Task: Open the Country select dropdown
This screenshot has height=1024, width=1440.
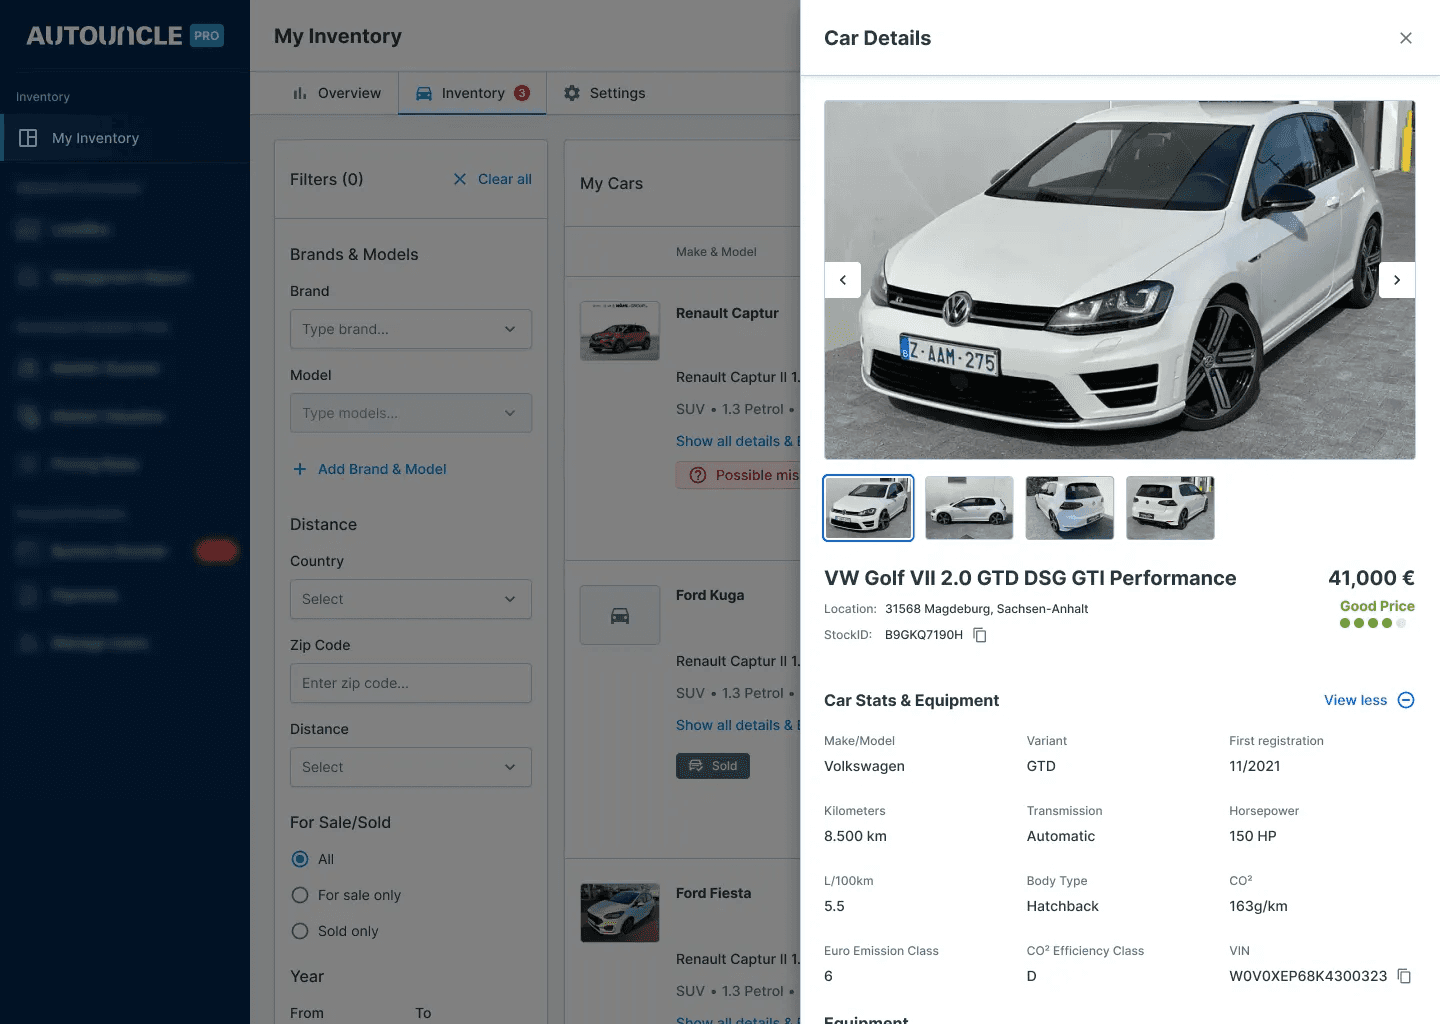Action: pos(411,599)
